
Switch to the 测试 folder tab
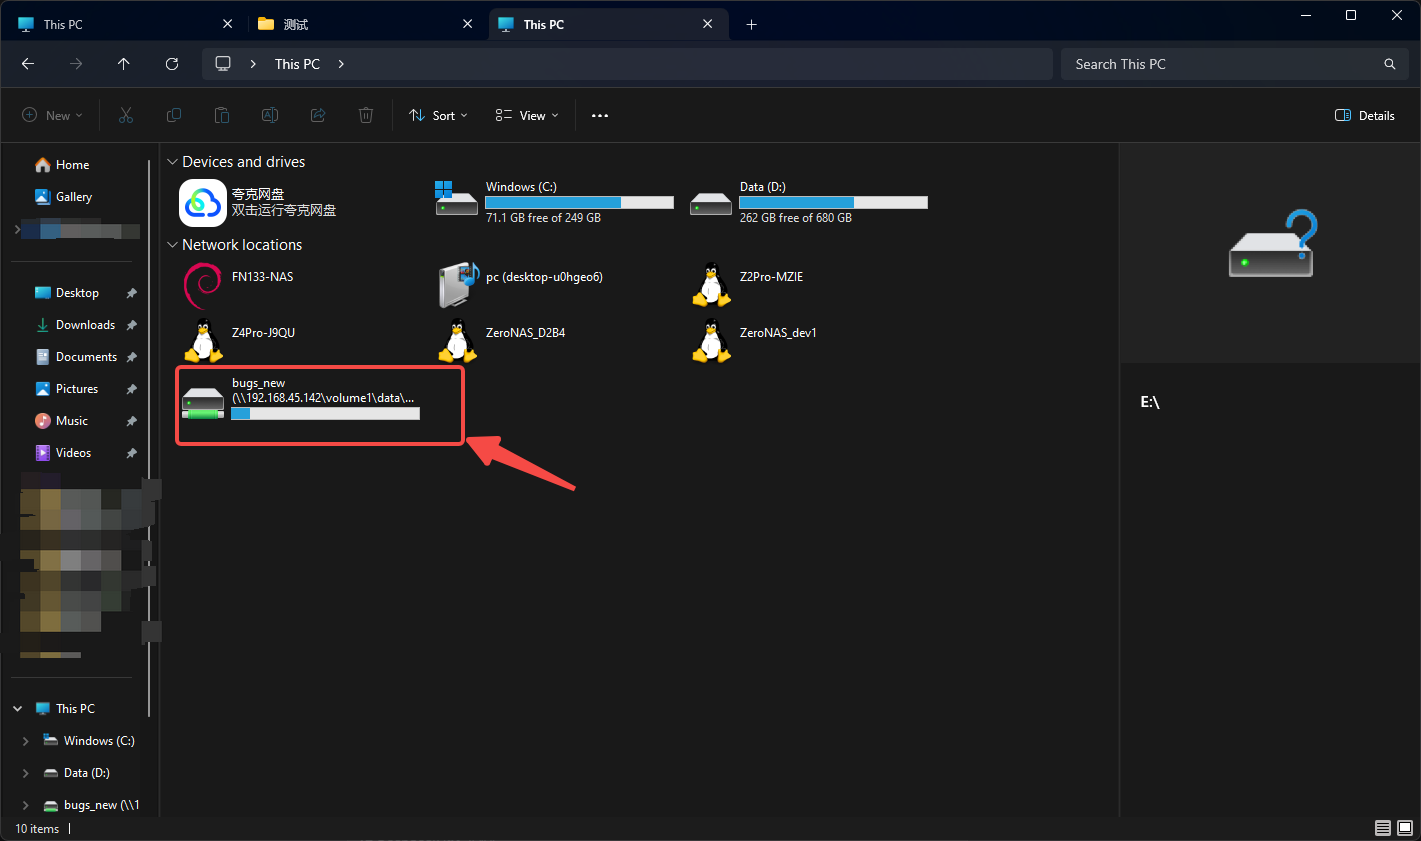[x=366, y=24]
